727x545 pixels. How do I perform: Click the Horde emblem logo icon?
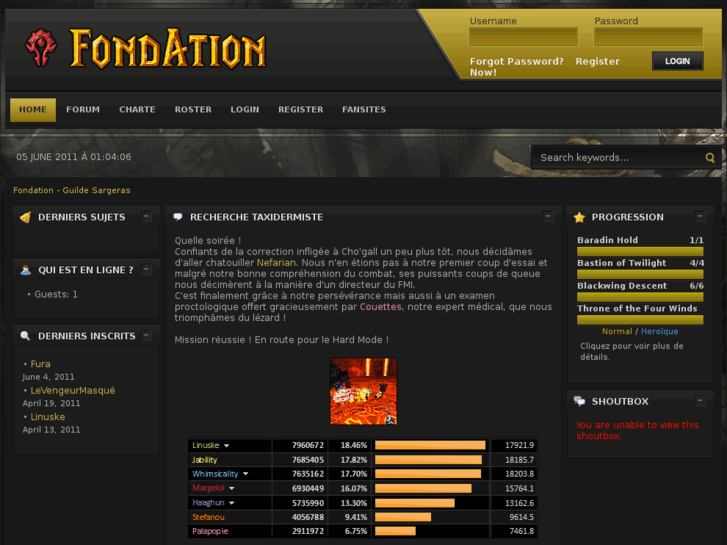[x=41, y=48]
